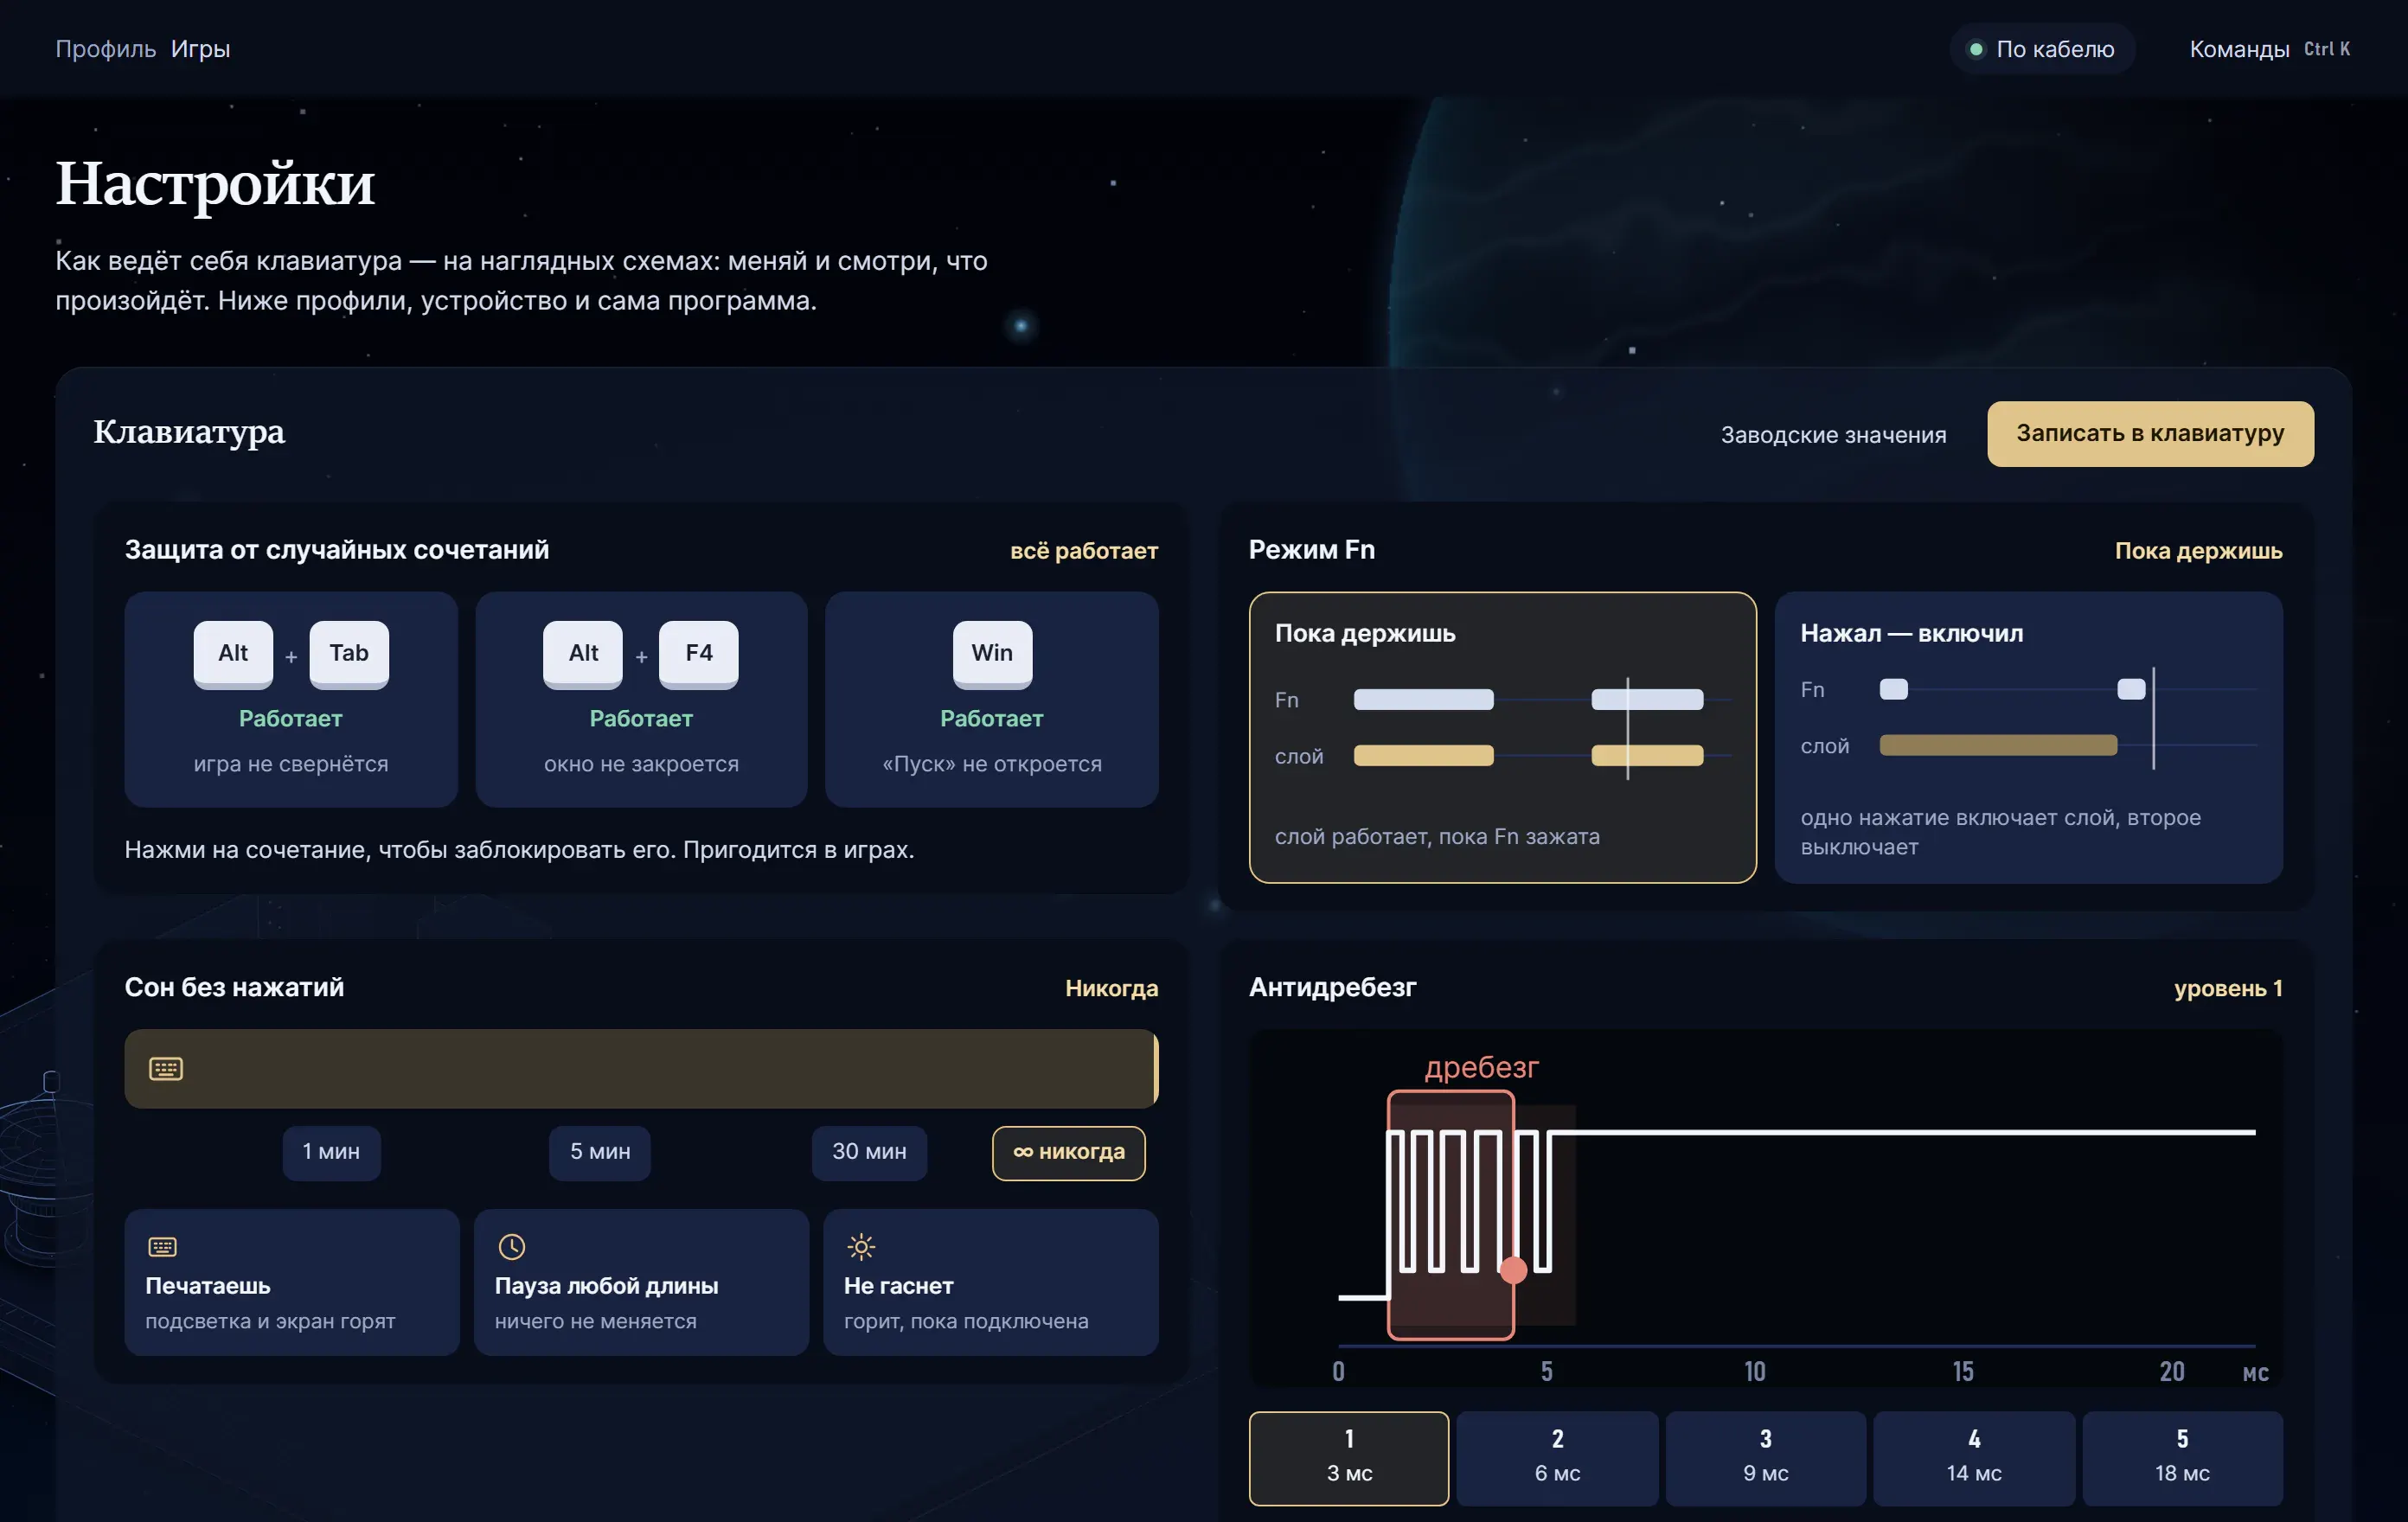The width and height of the screenshot is (2408, 1522).
Task: Open the Игры profile tab
Action: click(x=200, y=49)
